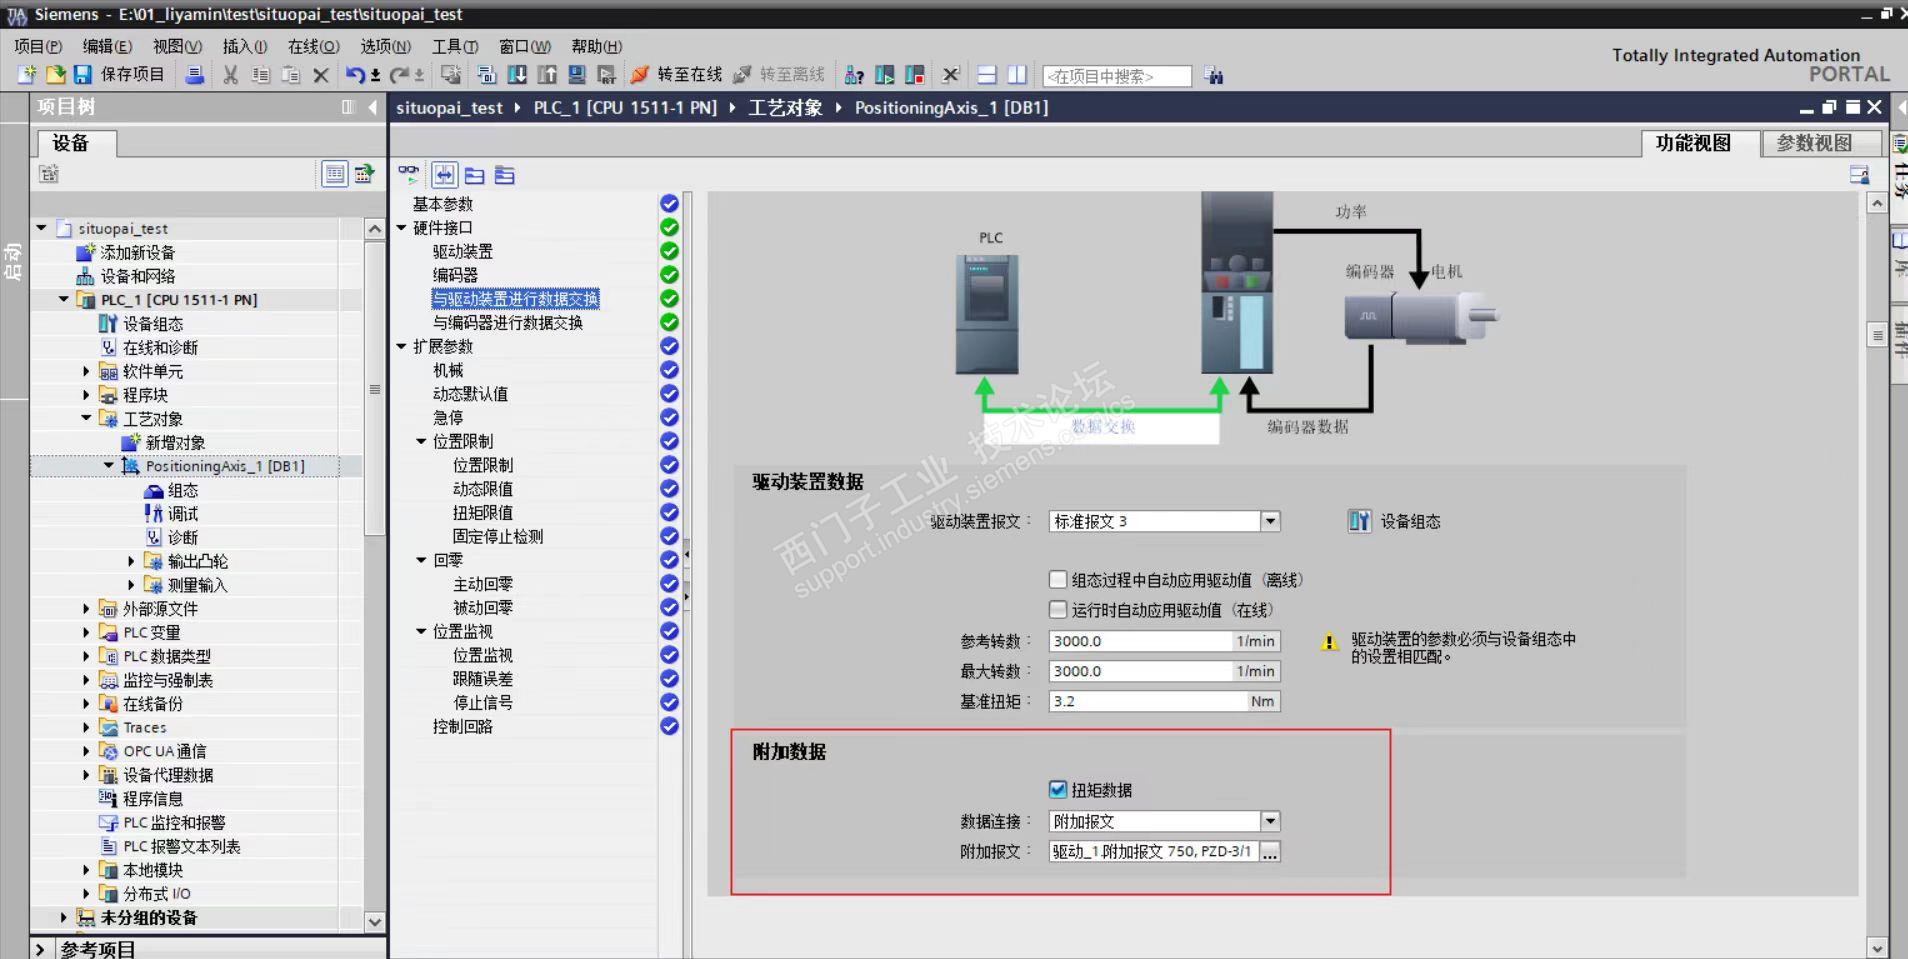Click the stop CPU icon

tap(915, 75)
